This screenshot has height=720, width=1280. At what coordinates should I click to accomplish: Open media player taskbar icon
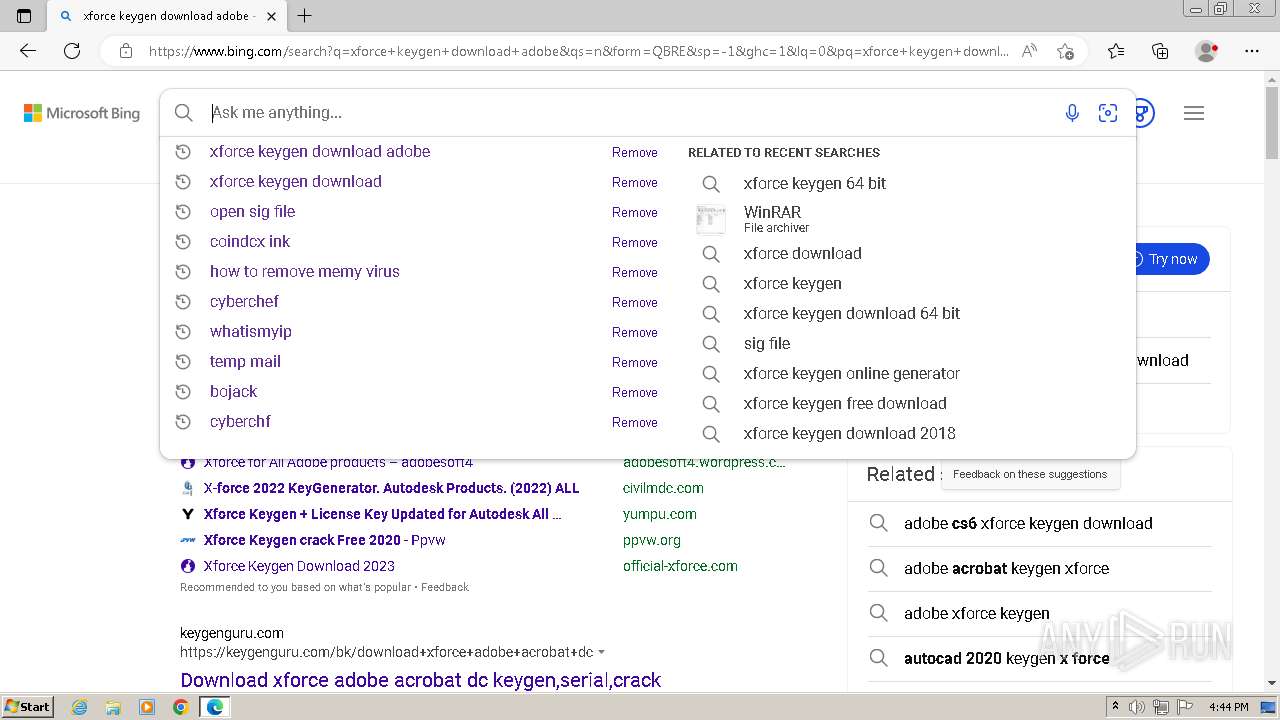[147, 707]
